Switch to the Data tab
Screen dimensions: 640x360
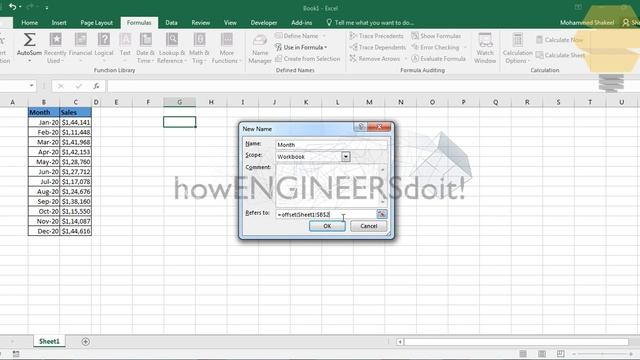171,23
